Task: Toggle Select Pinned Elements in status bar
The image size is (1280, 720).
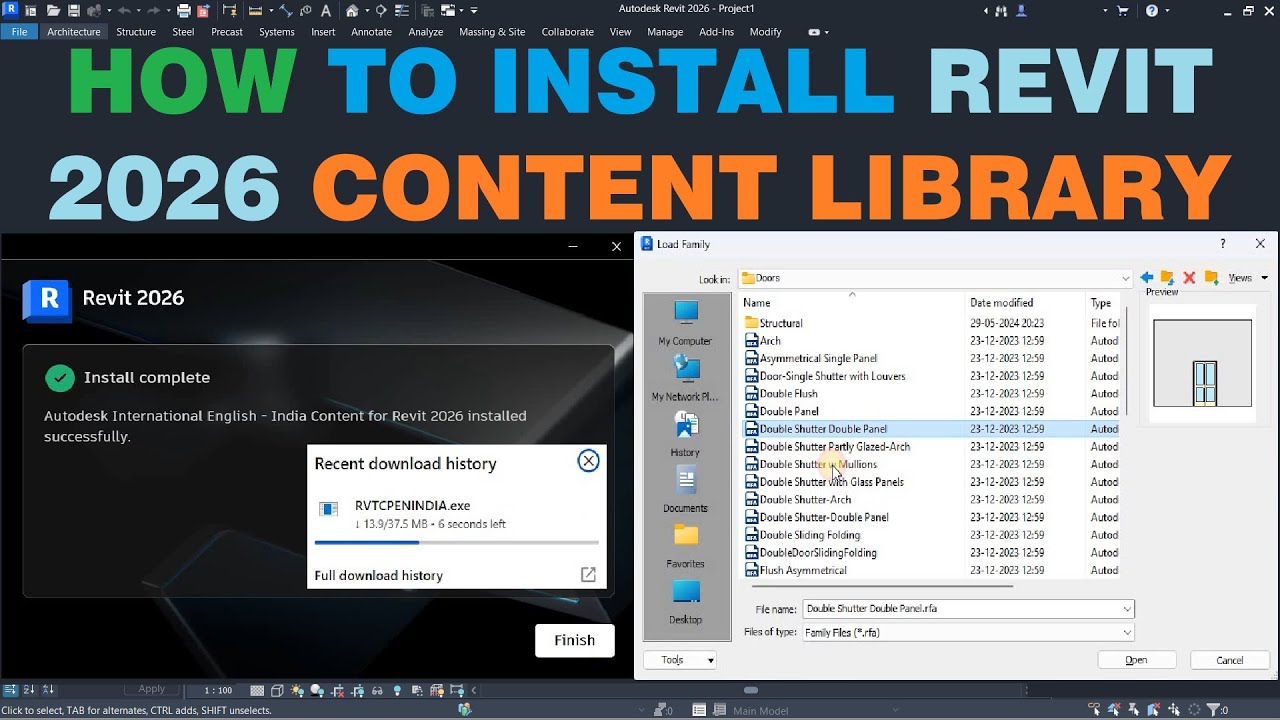Action: coord(1134,710)
